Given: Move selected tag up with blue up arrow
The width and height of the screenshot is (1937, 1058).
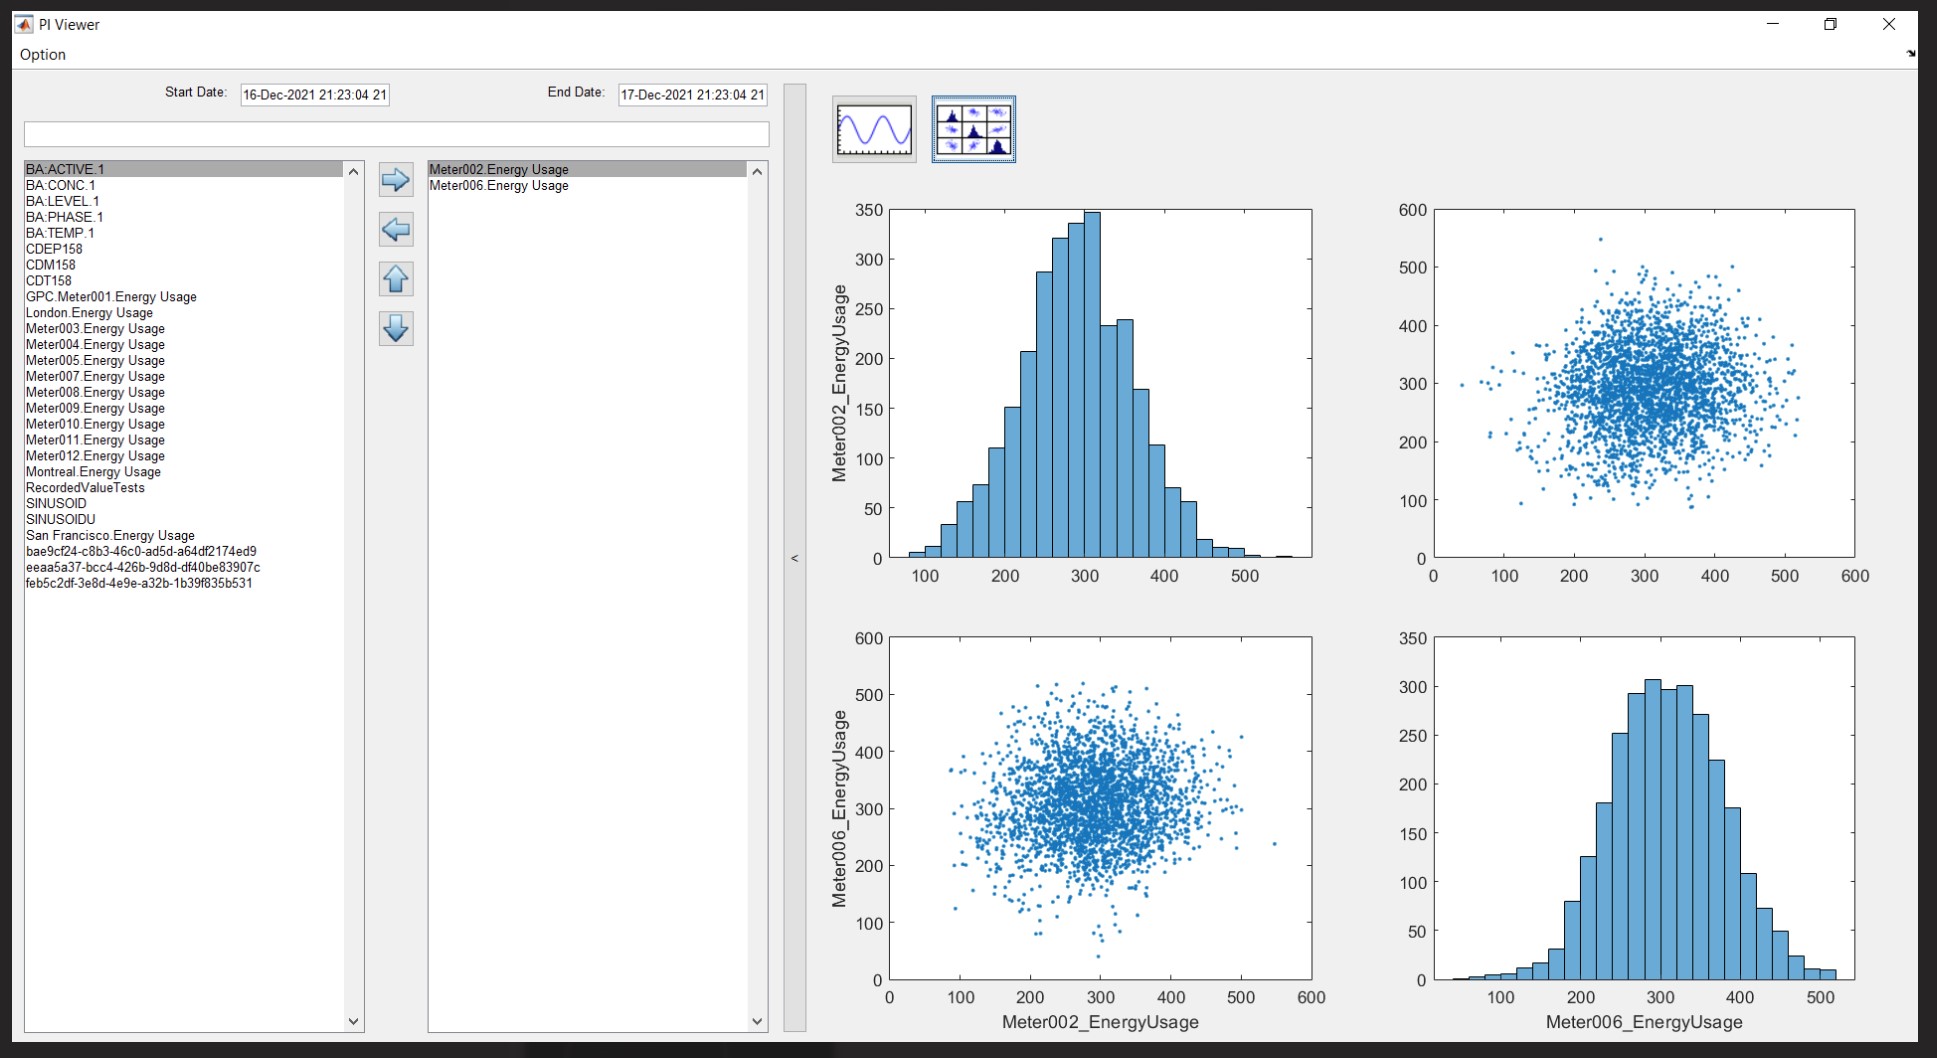Looking at the screenshot, I should (x=395, y=279).
